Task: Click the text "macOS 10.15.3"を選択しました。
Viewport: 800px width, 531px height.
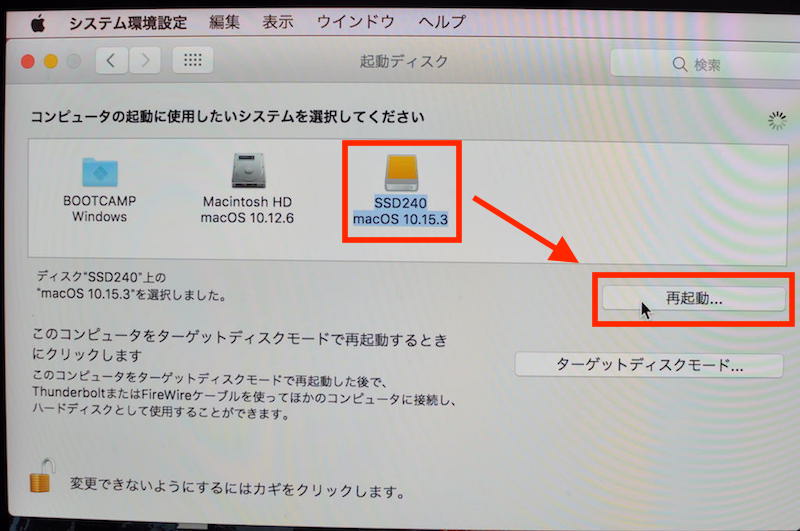Action: pos(132,295)
